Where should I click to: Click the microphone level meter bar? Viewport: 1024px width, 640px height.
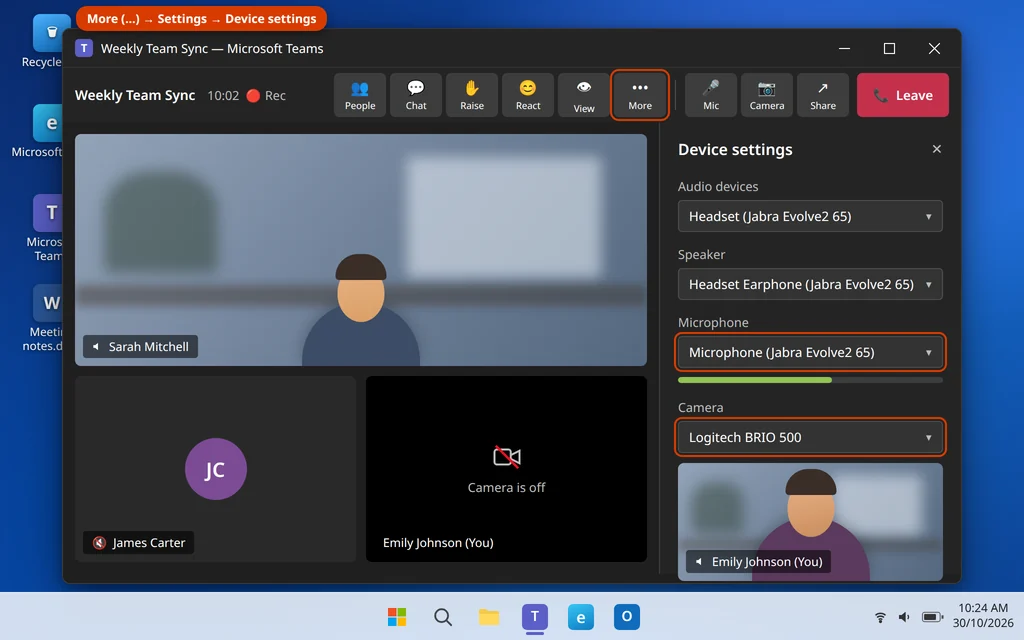tap(810, 380)
